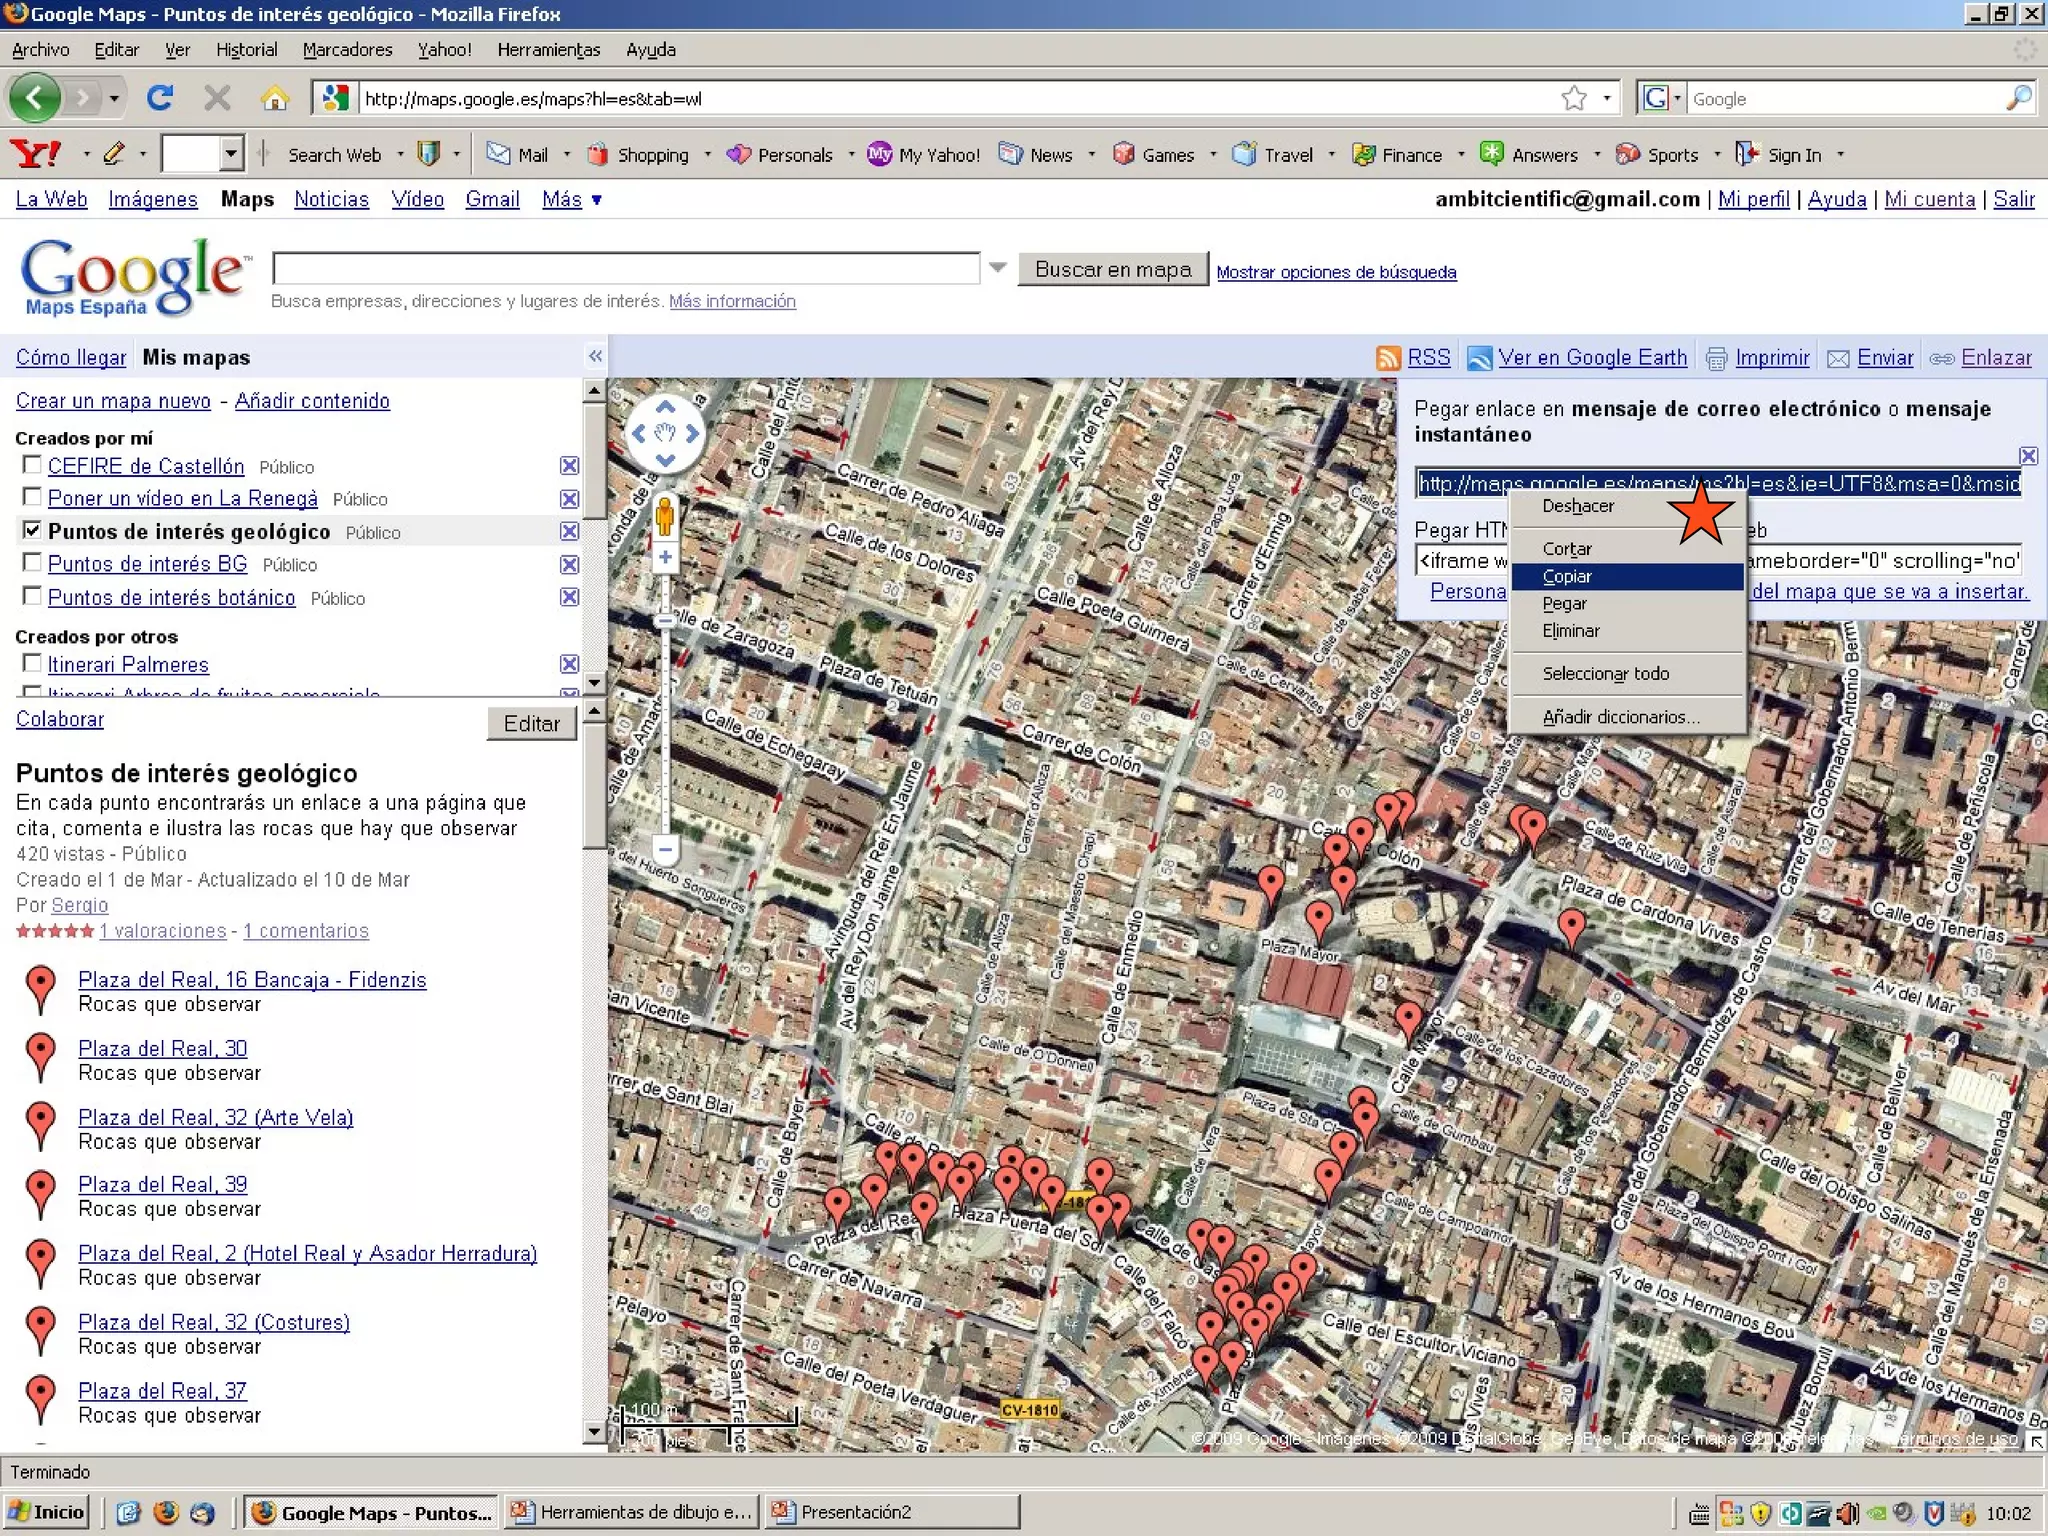The width and height of the screenshot is (2048, 1536).
Task: Close the link popup with its X
Action: [2028, 456]
